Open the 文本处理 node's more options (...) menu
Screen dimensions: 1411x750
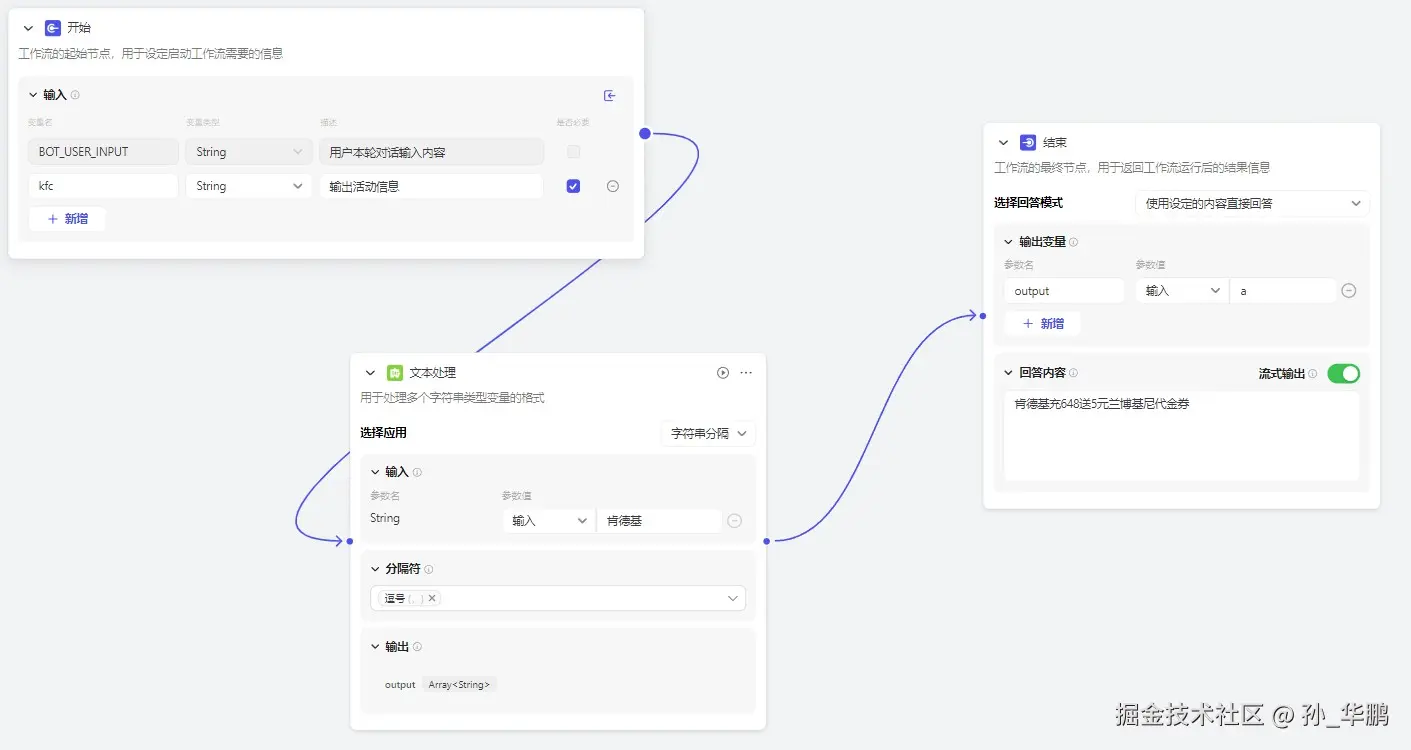click(745, 372)
